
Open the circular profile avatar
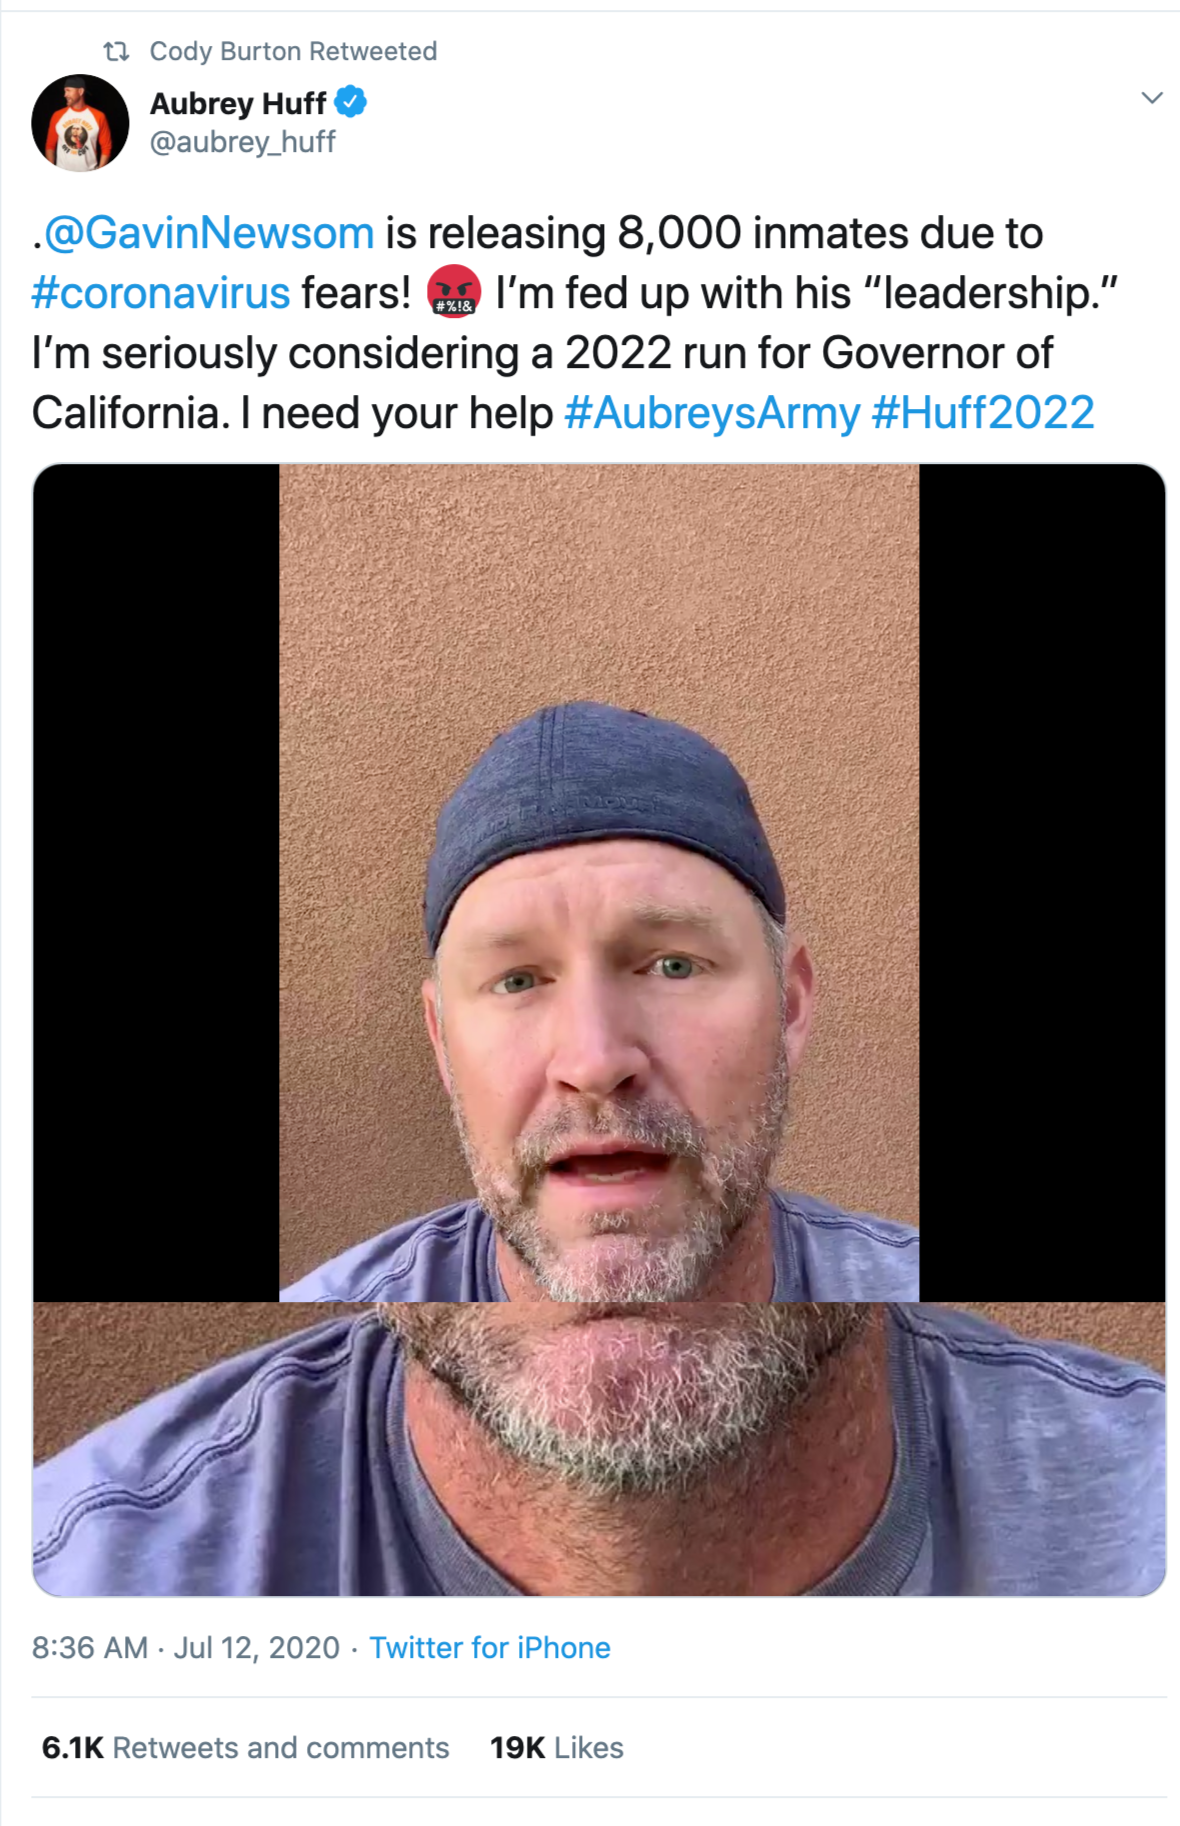coord(80,123)
